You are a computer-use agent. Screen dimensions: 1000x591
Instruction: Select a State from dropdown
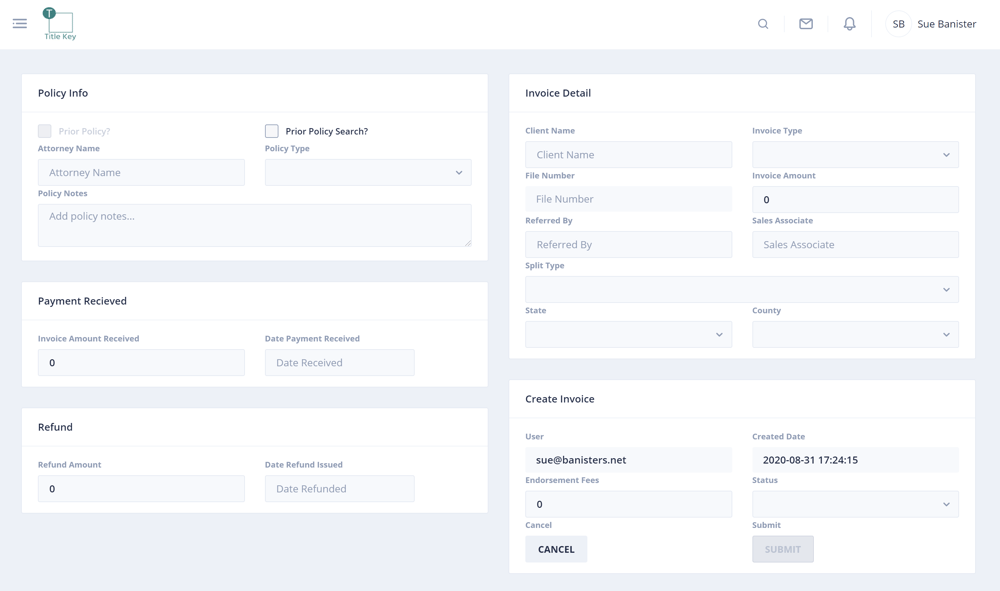[x=628, y=335]
